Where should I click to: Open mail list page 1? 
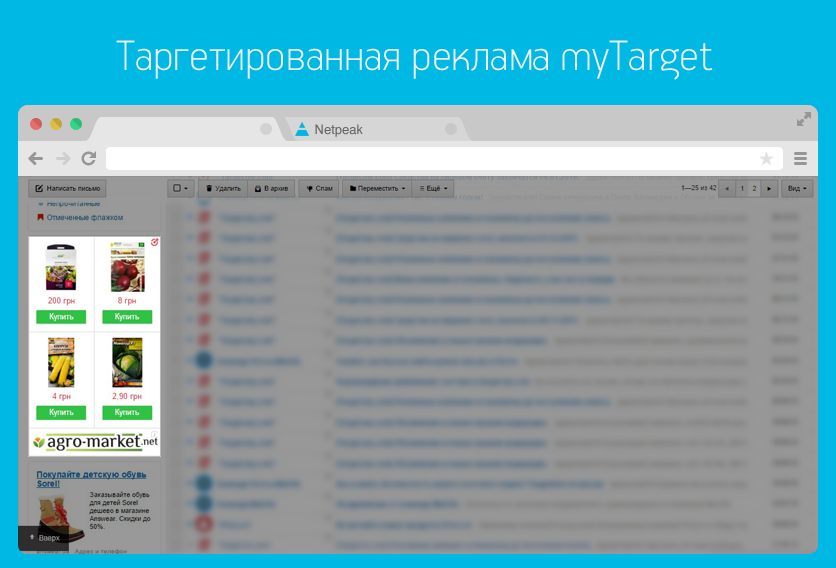point(742,188)
